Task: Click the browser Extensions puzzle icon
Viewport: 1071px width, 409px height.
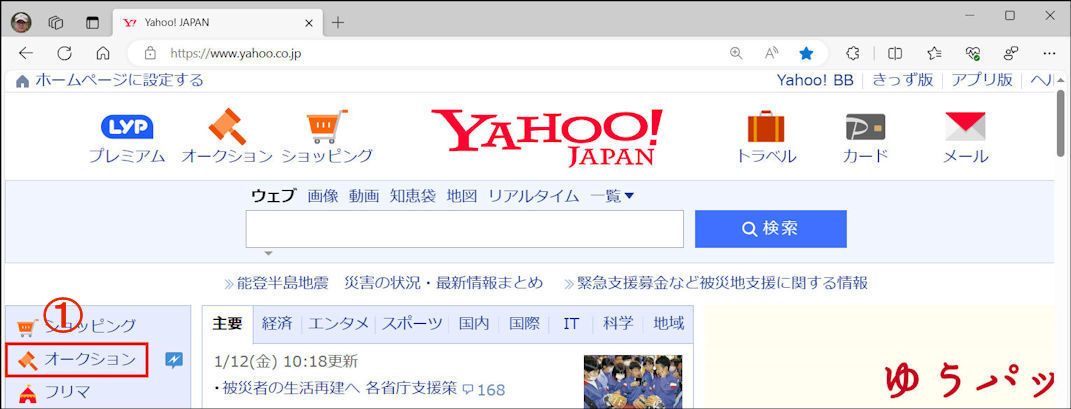Action: pos(853,53)
